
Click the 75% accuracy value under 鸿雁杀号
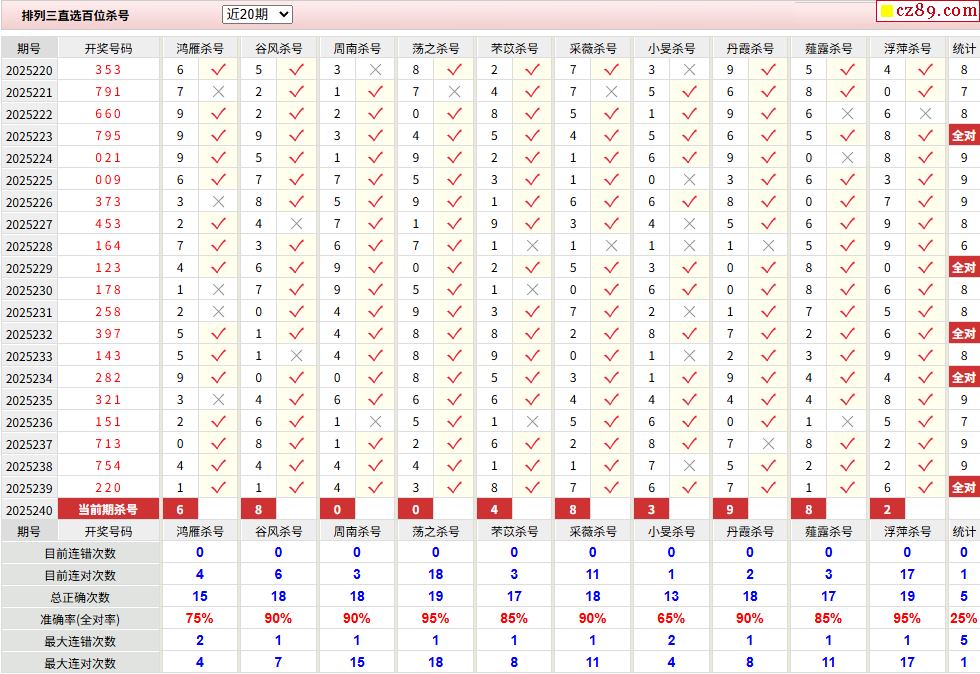click(199, 618)
